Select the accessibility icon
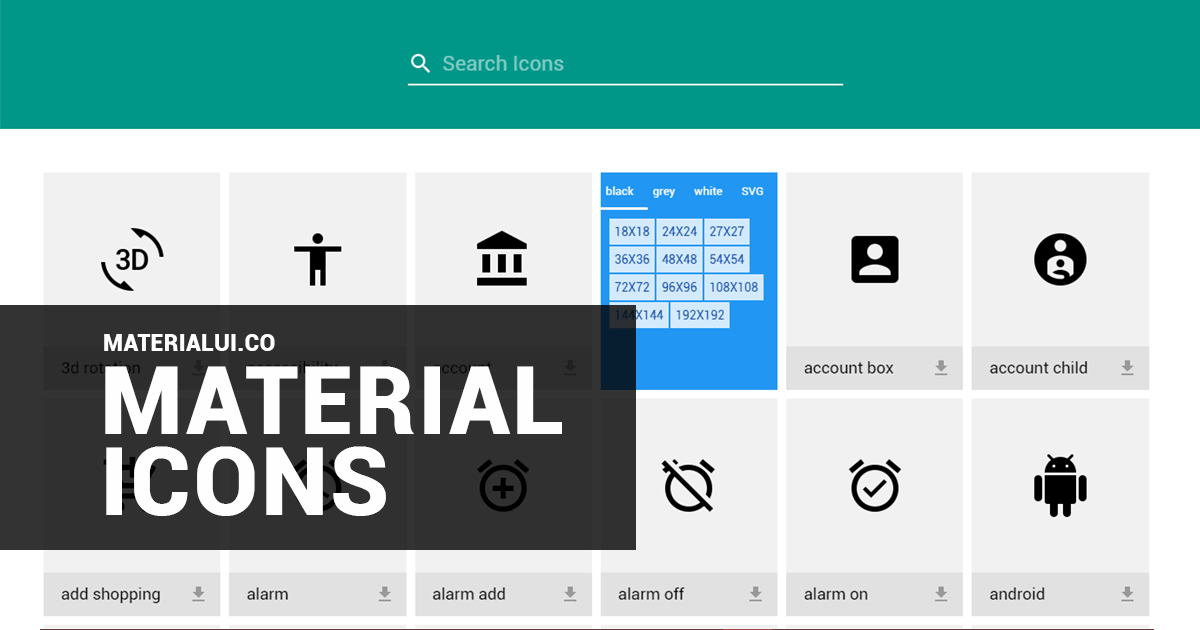 pos(317,258)
